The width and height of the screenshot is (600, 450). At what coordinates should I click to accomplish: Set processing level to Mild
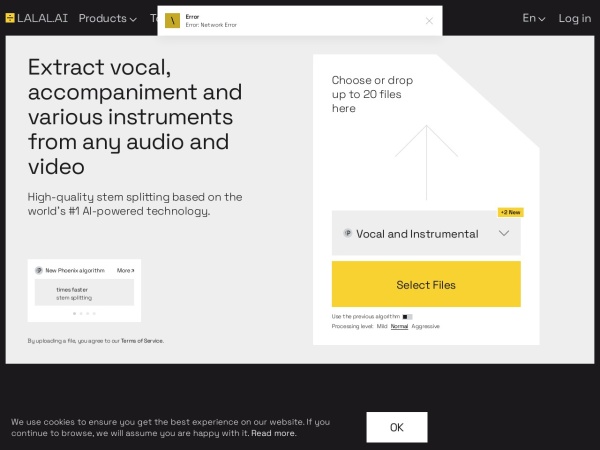[x=382, y=326]
